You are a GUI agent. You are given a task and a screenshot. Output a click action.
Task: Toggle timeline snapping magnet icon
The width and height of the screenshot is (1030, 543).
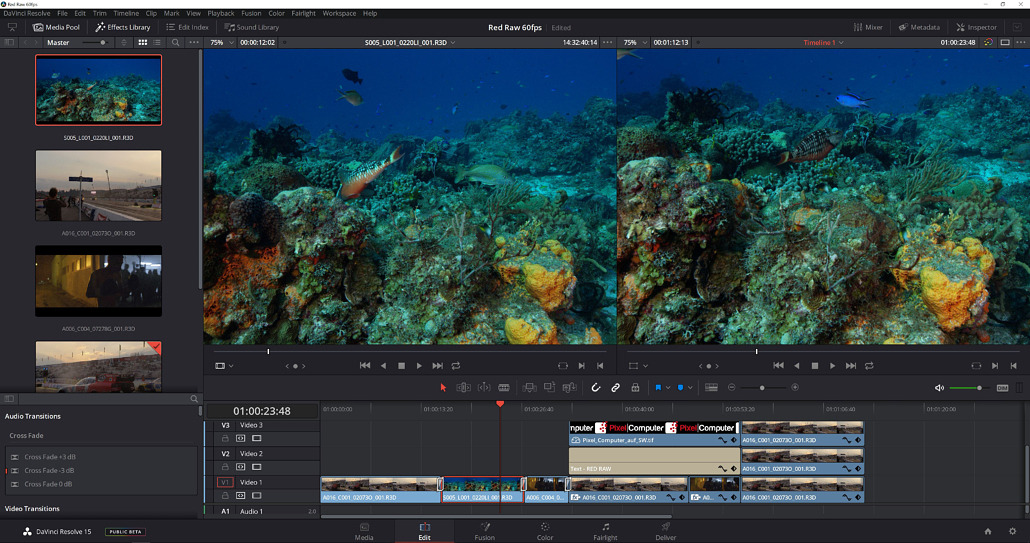[x=596, y=387]
